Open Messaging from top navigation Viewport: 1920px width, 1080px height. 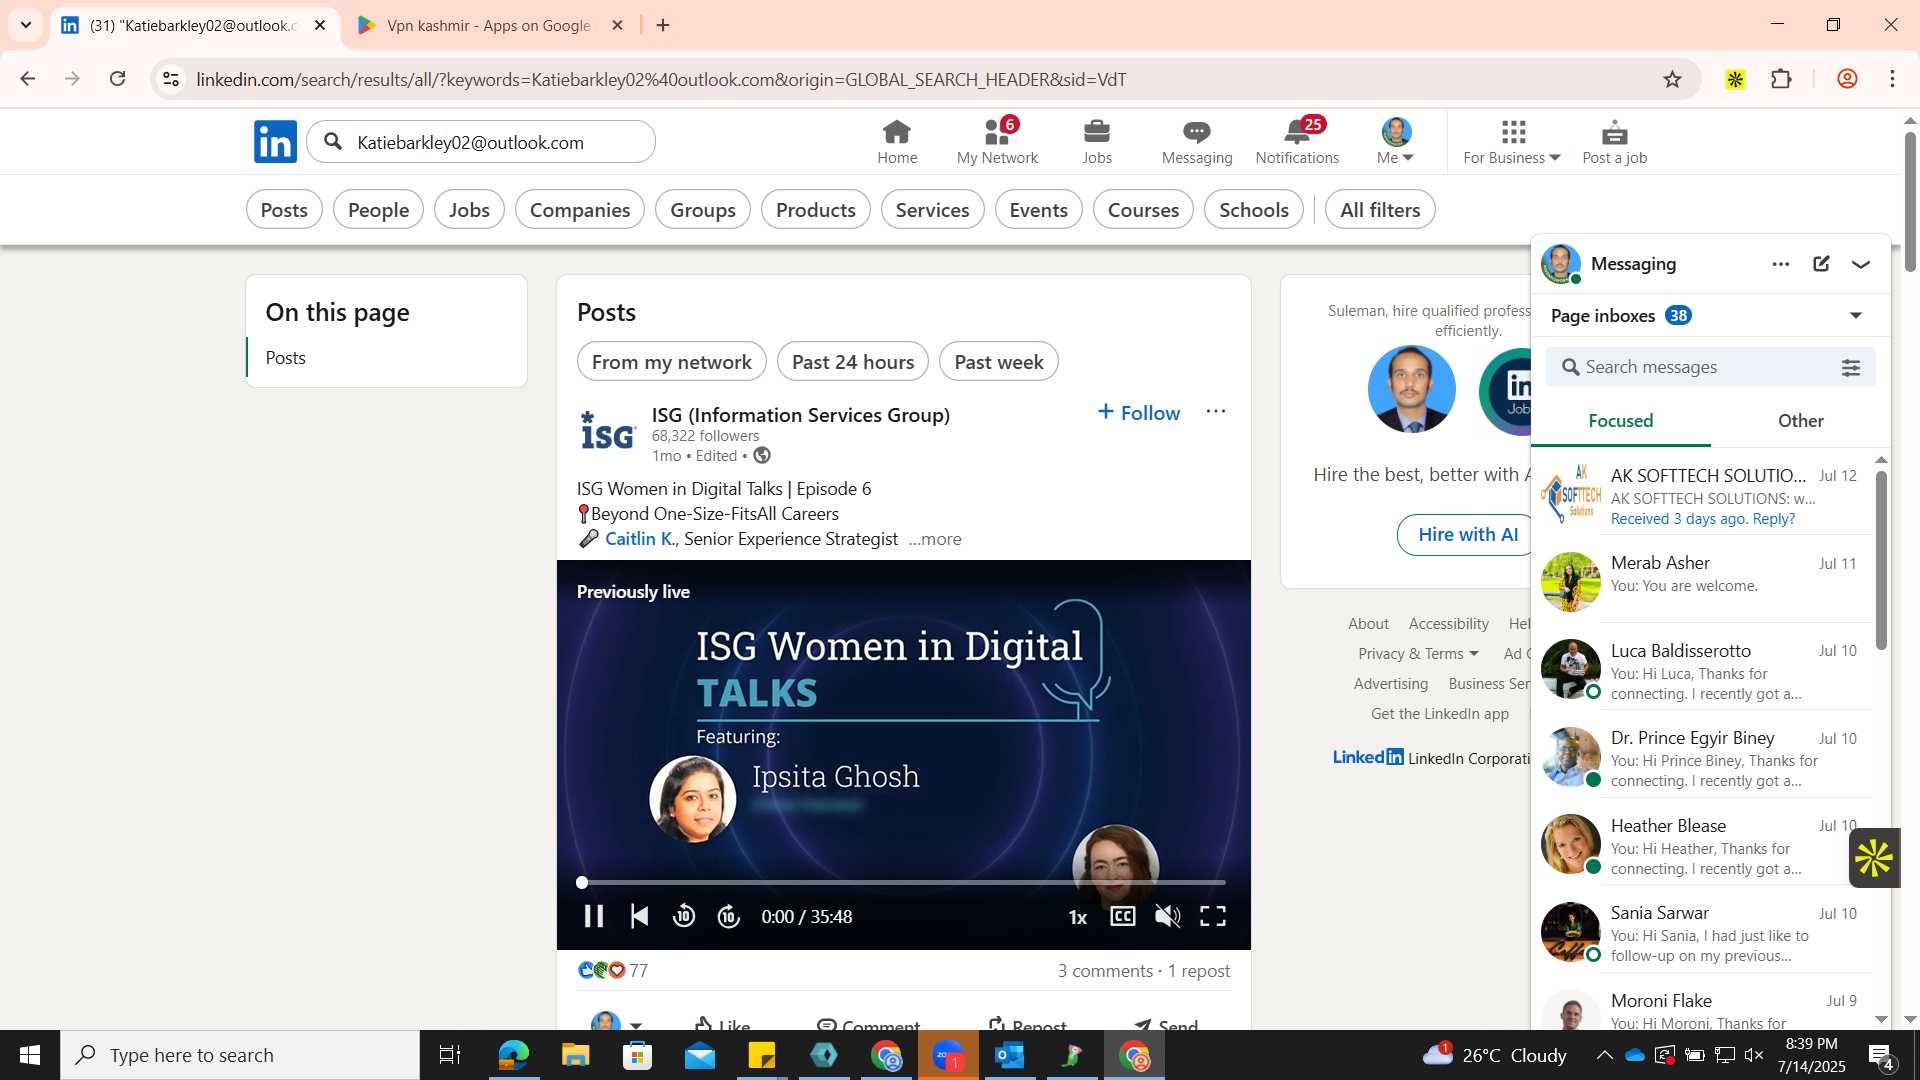pos(1197,142)
